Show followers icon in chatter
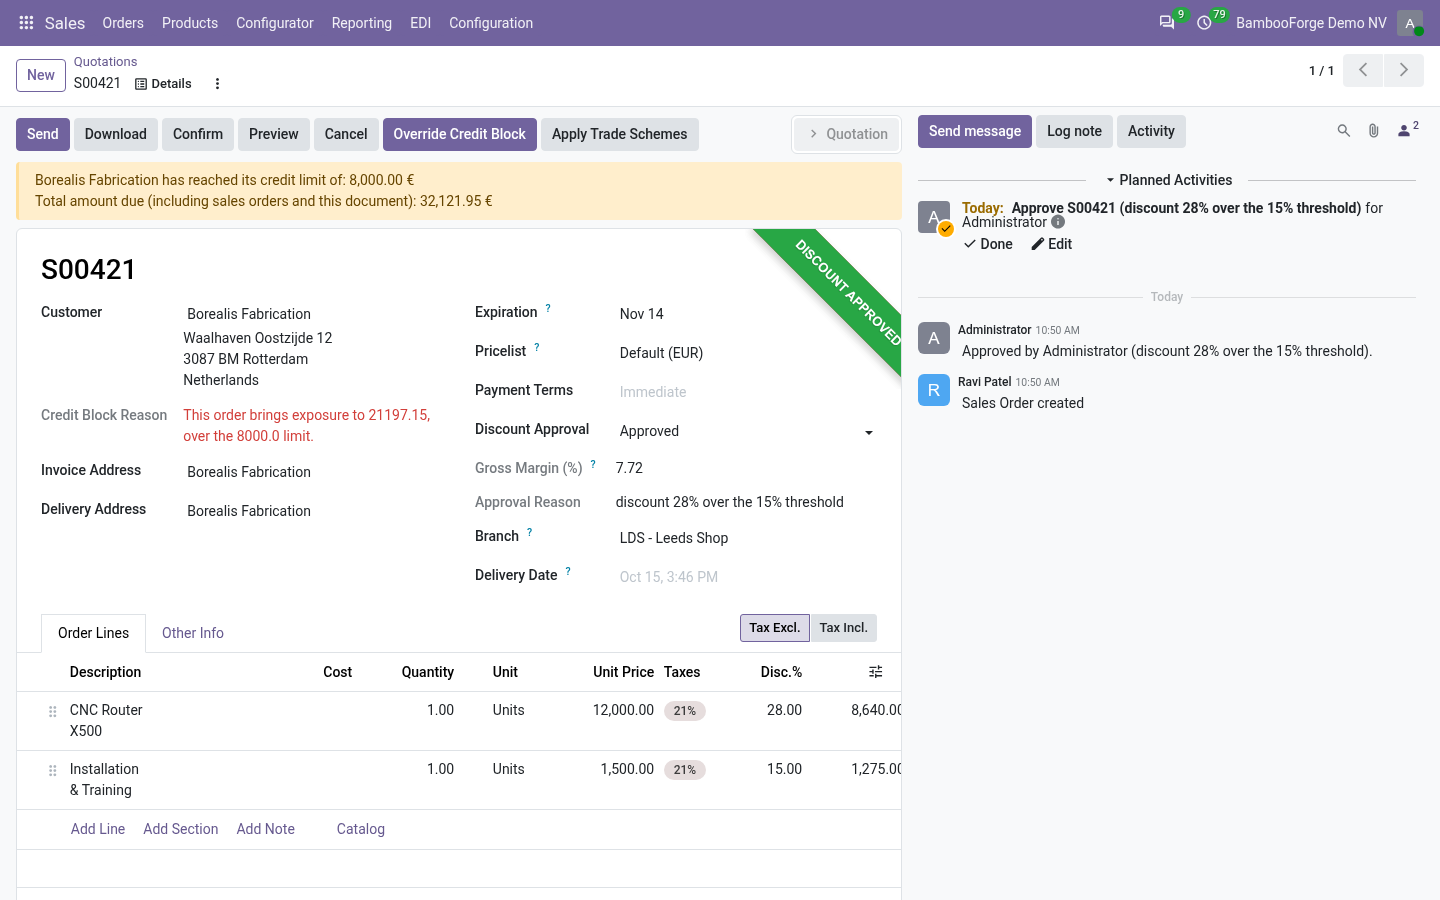1440x900 pixels. click(x=1408, y=130)
